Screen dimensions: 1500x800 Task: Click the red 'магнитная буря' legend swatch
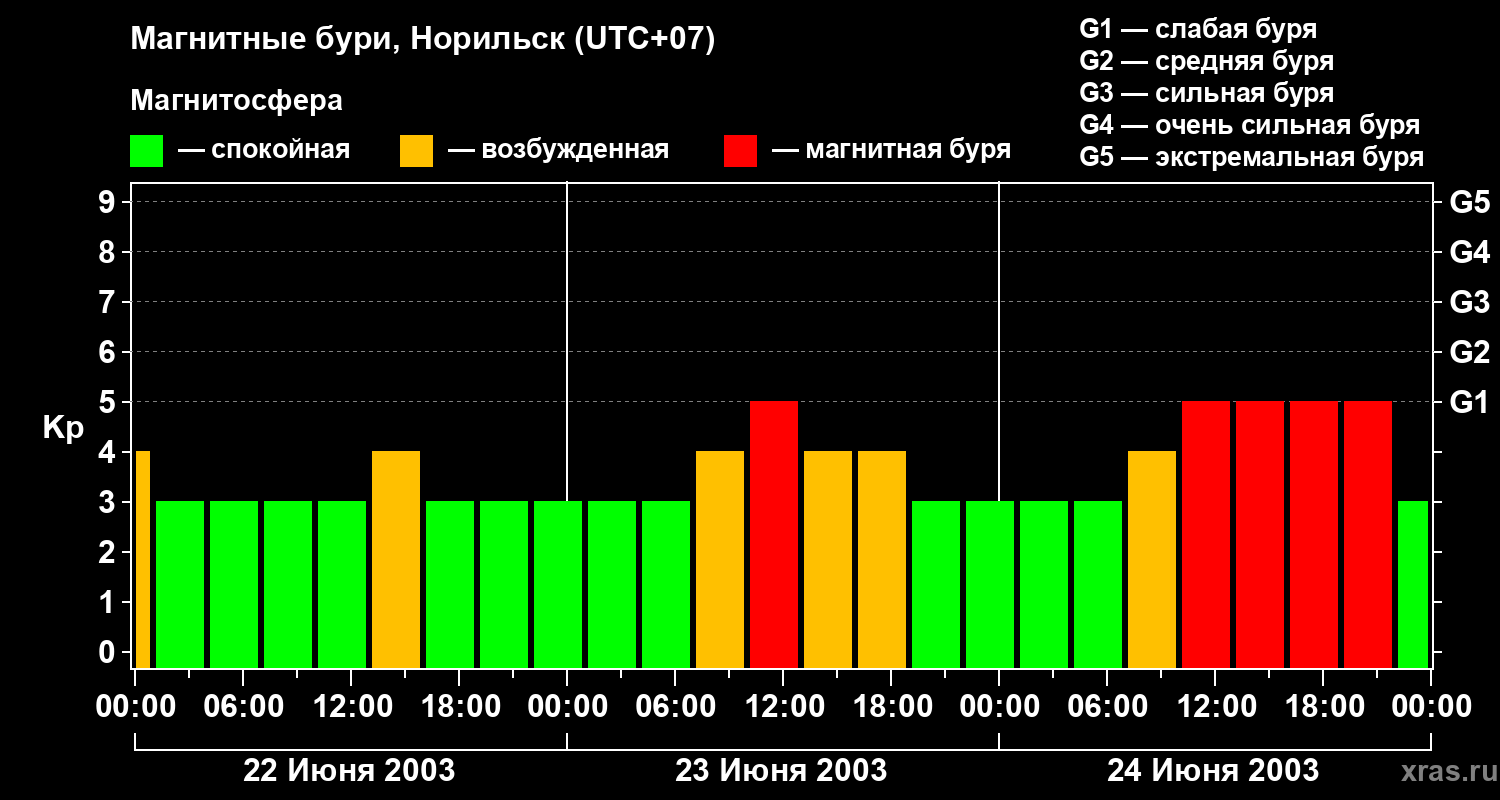coord(740,151)
